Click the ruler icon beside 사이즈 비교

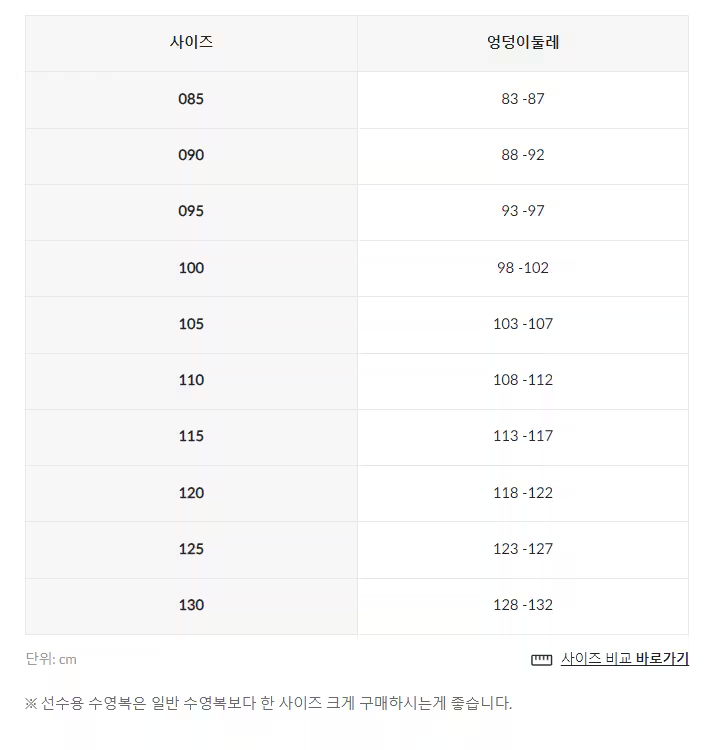click(541, 660)
